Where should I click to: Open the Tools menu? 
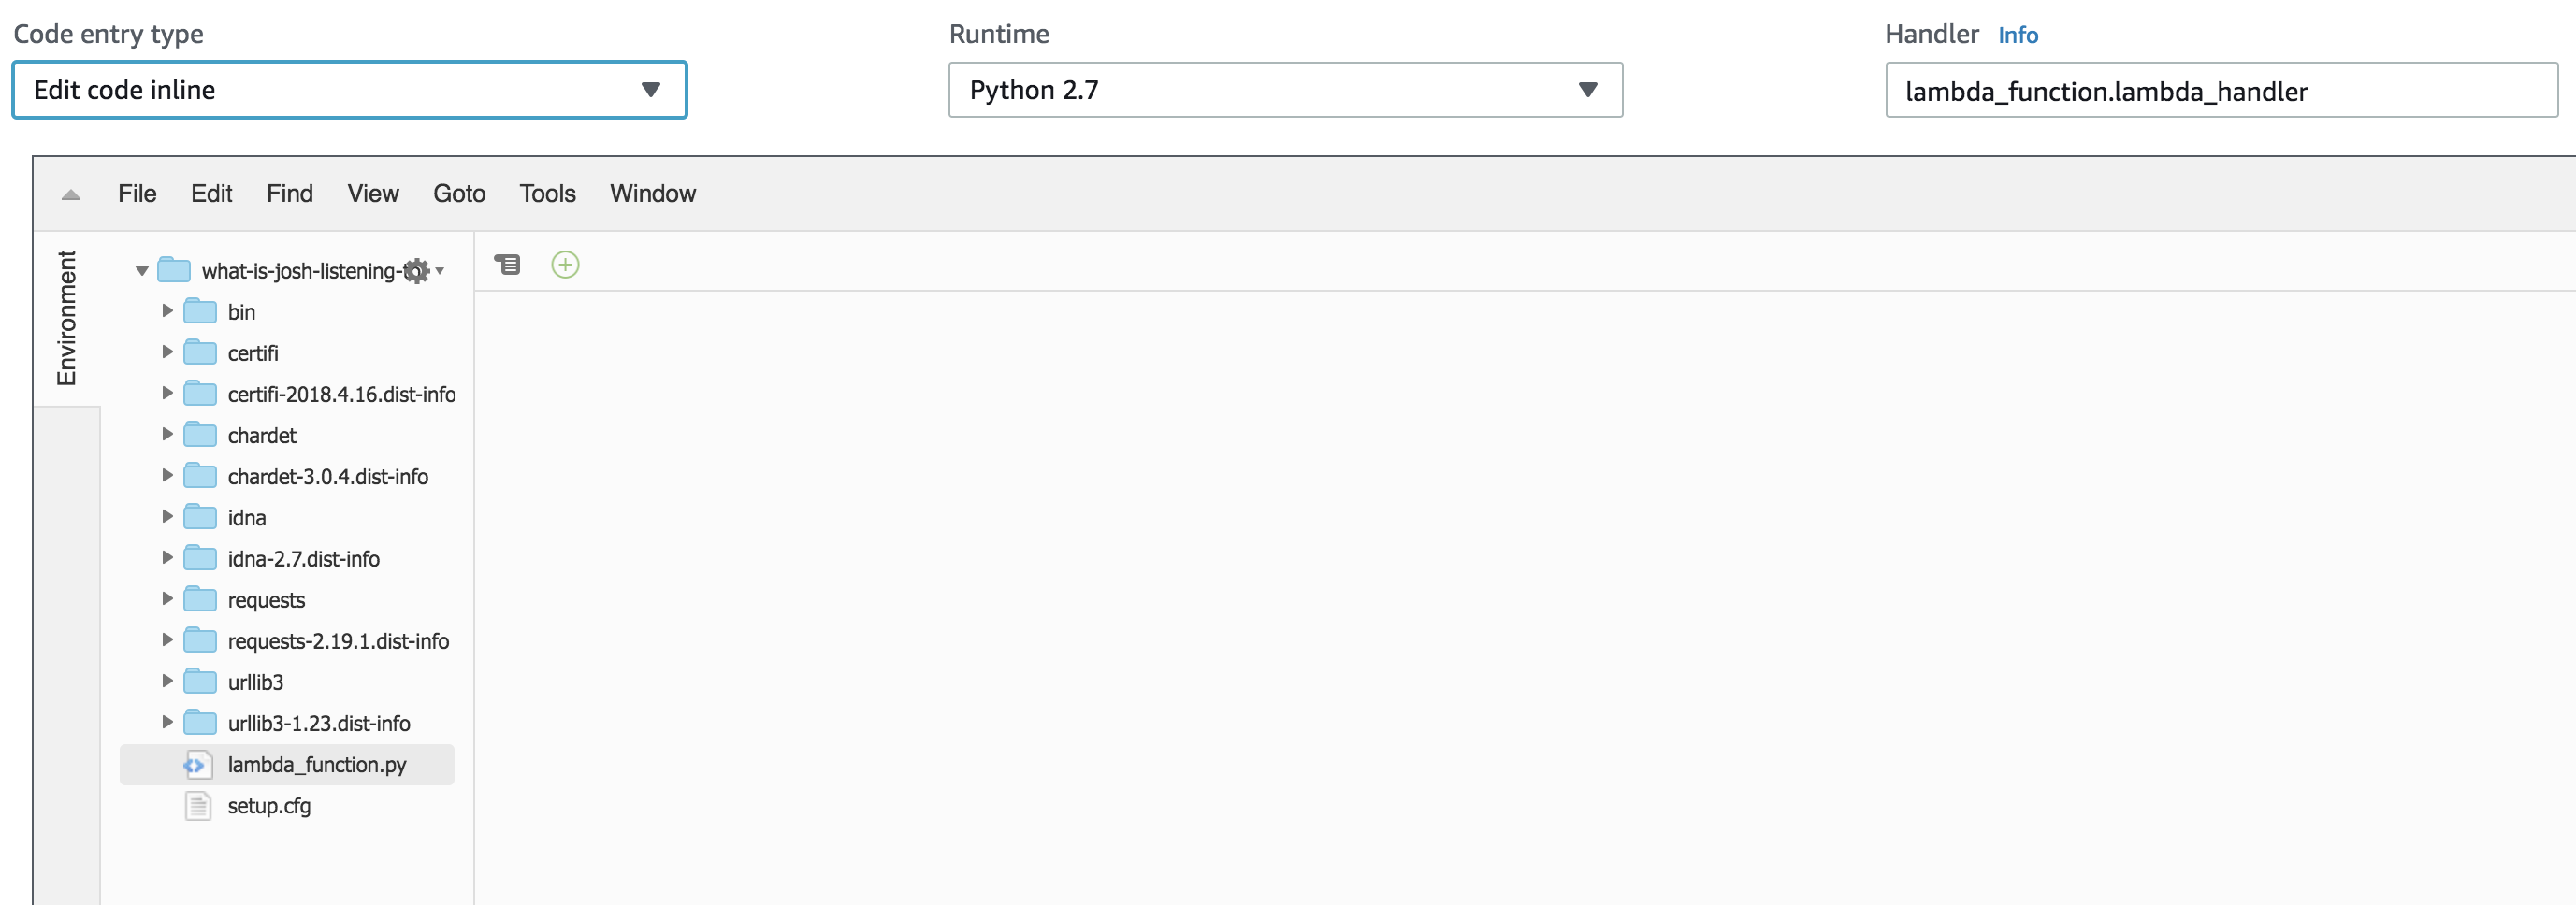(x=547, y=193)
